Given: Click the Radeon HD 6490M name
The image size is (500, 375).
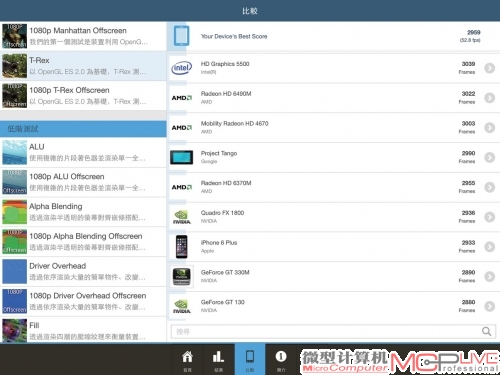Looking at the screenshot, I should pos(226,94).
